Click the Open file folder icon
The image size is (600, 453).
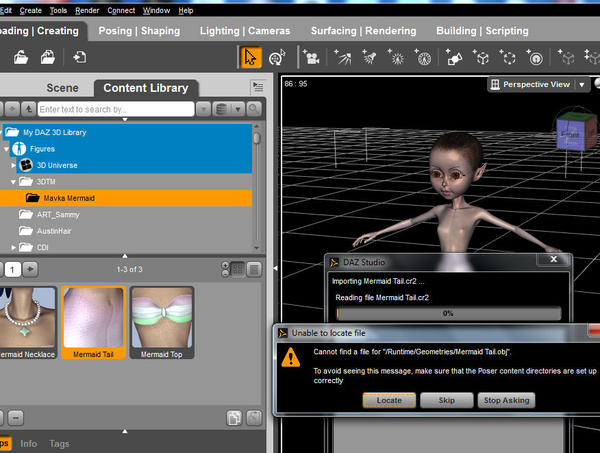point(21,58)
